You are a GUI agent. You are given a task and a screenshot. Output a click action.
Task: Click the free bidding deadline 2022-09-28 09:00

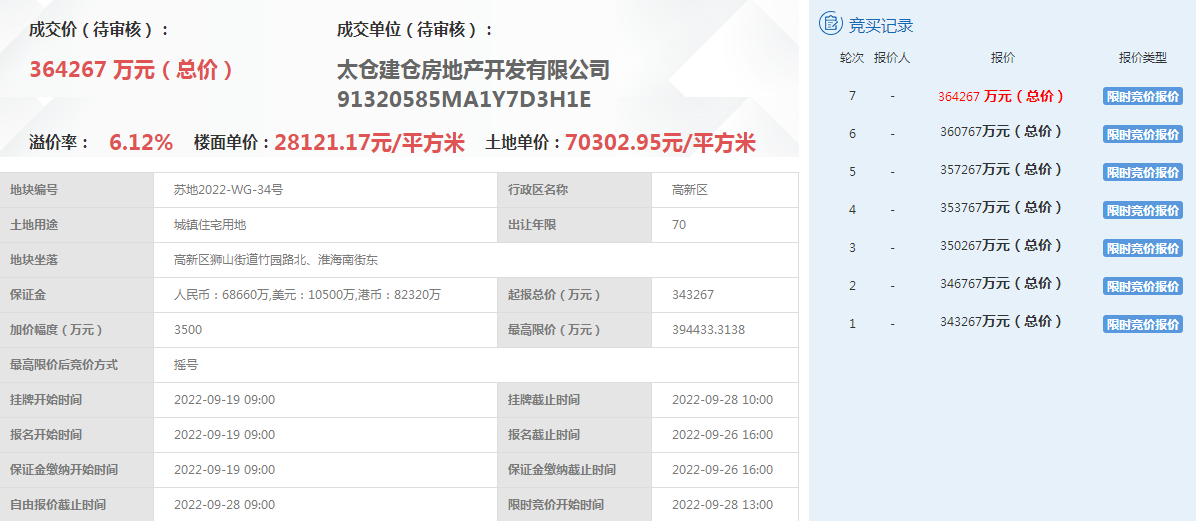click(224, 504)
